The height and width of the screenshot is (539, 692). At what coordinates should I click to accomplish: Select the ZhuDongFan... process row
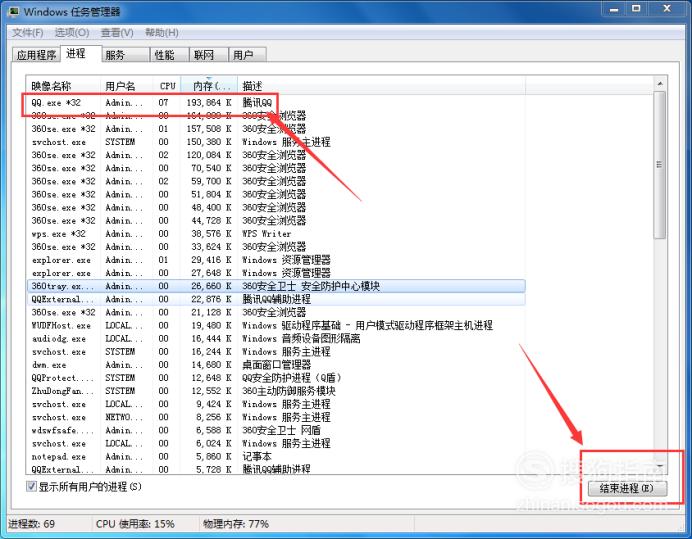(x=276, y=391)
